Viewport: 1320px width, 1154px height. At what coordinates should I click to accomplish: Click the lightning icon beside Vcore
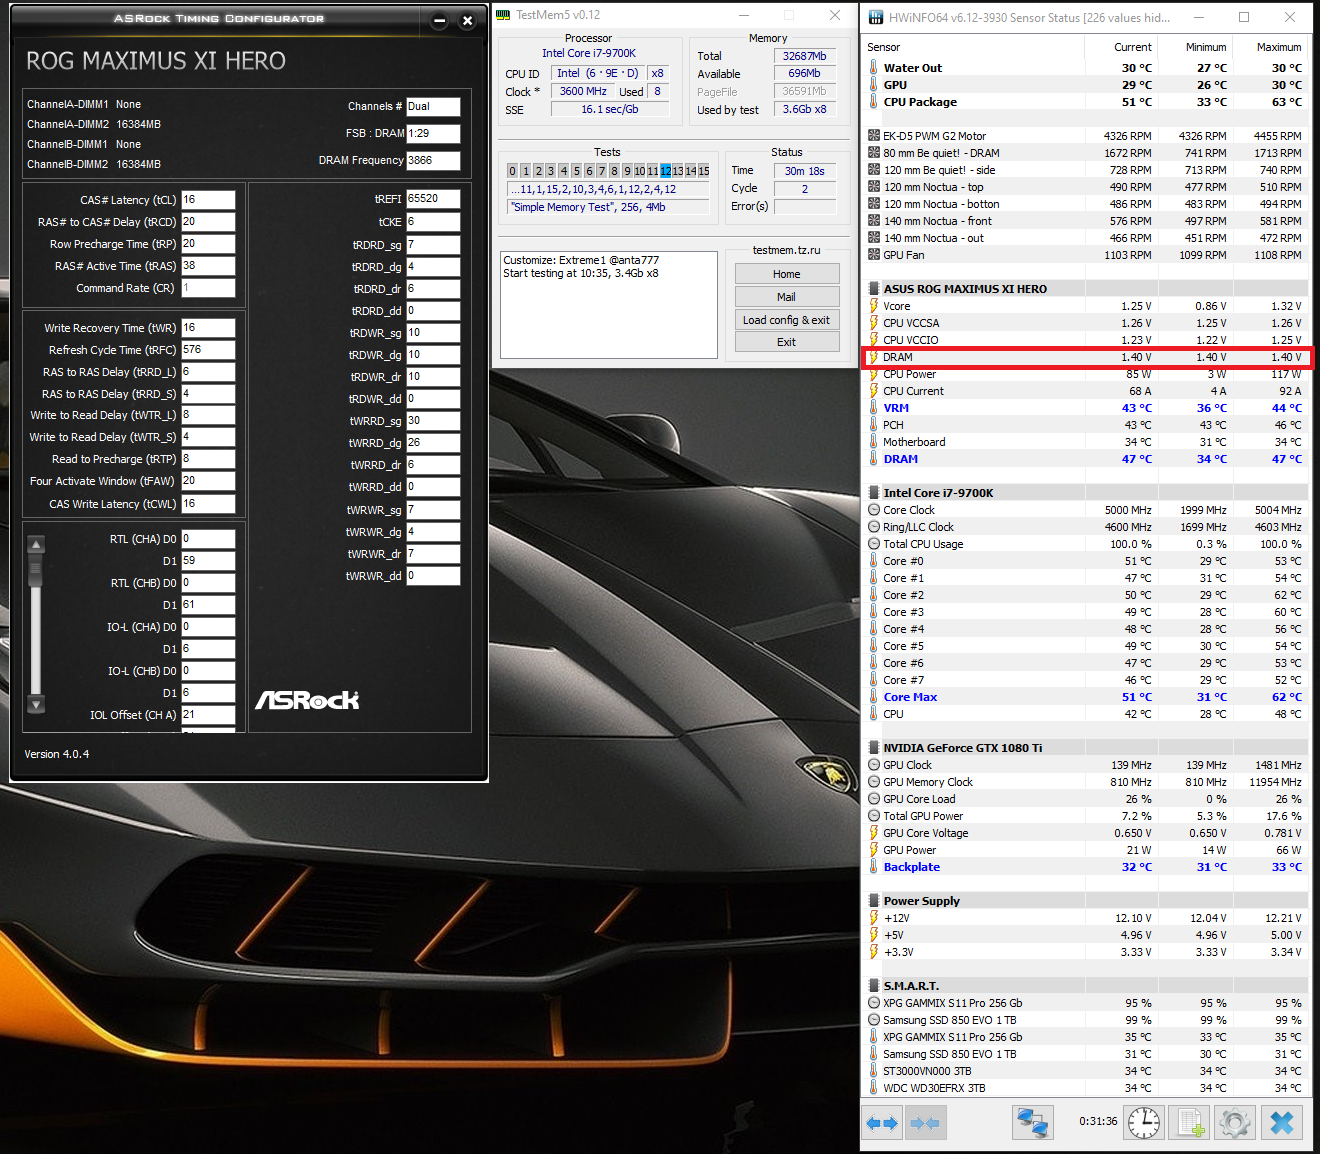point(874,306)
